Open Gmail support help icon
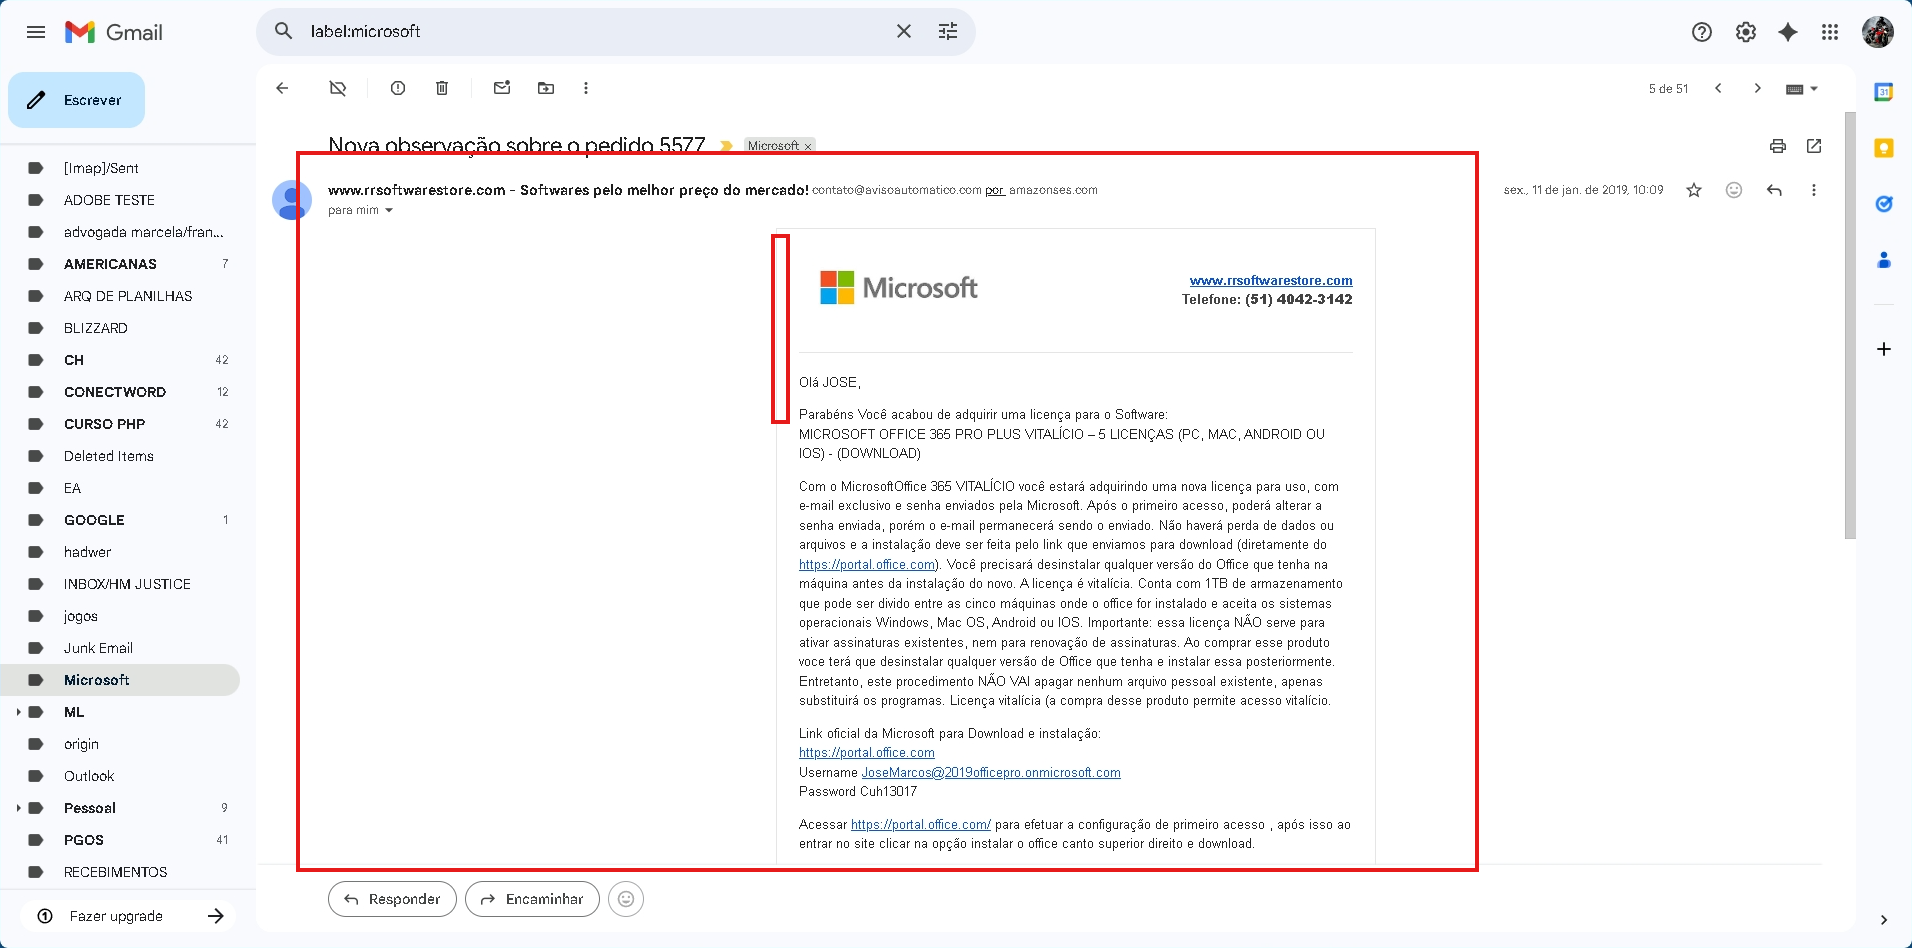 pos(1702,32)
